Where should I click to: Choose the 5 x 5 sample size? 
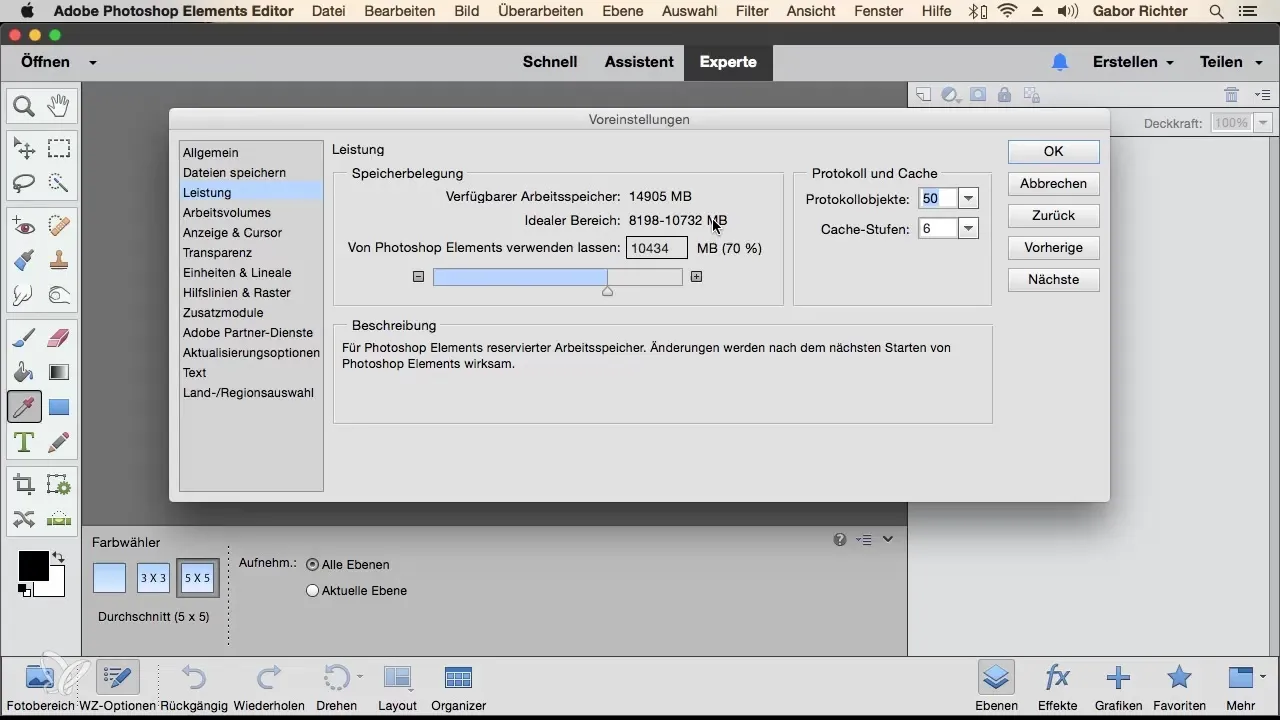[x=197, y=578]
